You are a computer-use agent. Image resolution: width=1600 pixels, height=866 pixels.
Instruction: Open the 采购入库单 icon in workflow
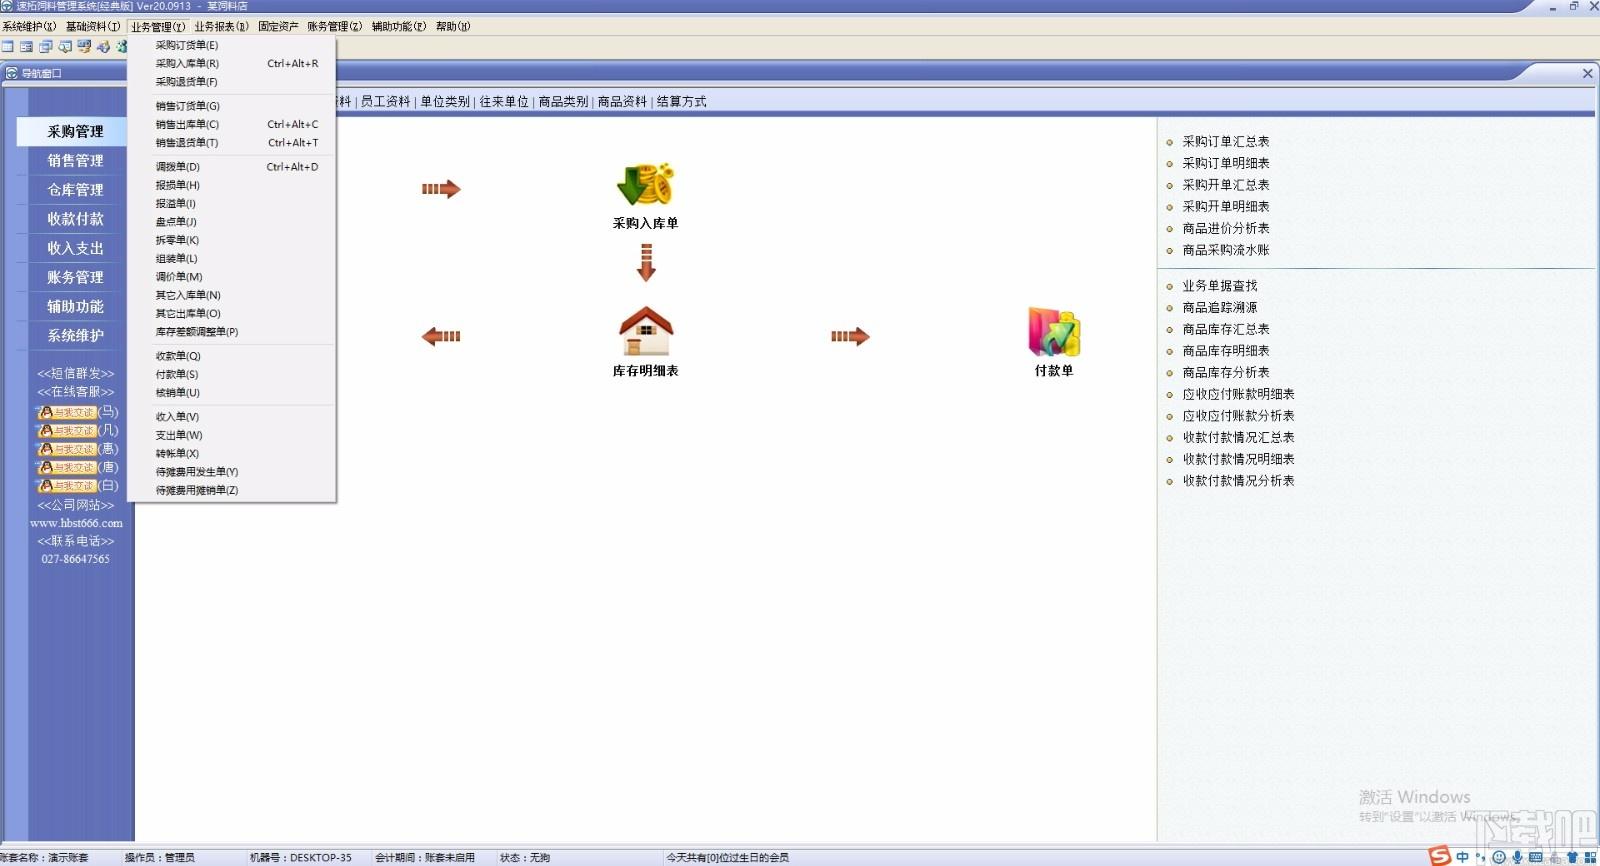point(646,186)
